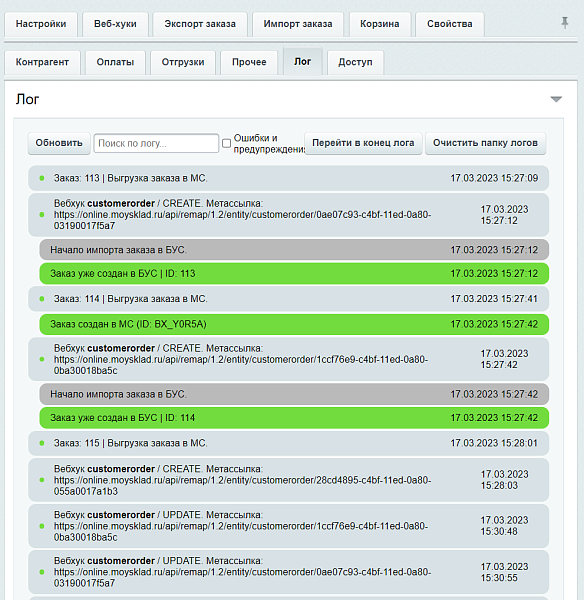Screen dimensions: 584x600
Task: Open the Заказ: 114 log entry
Action: pos(289,299)
